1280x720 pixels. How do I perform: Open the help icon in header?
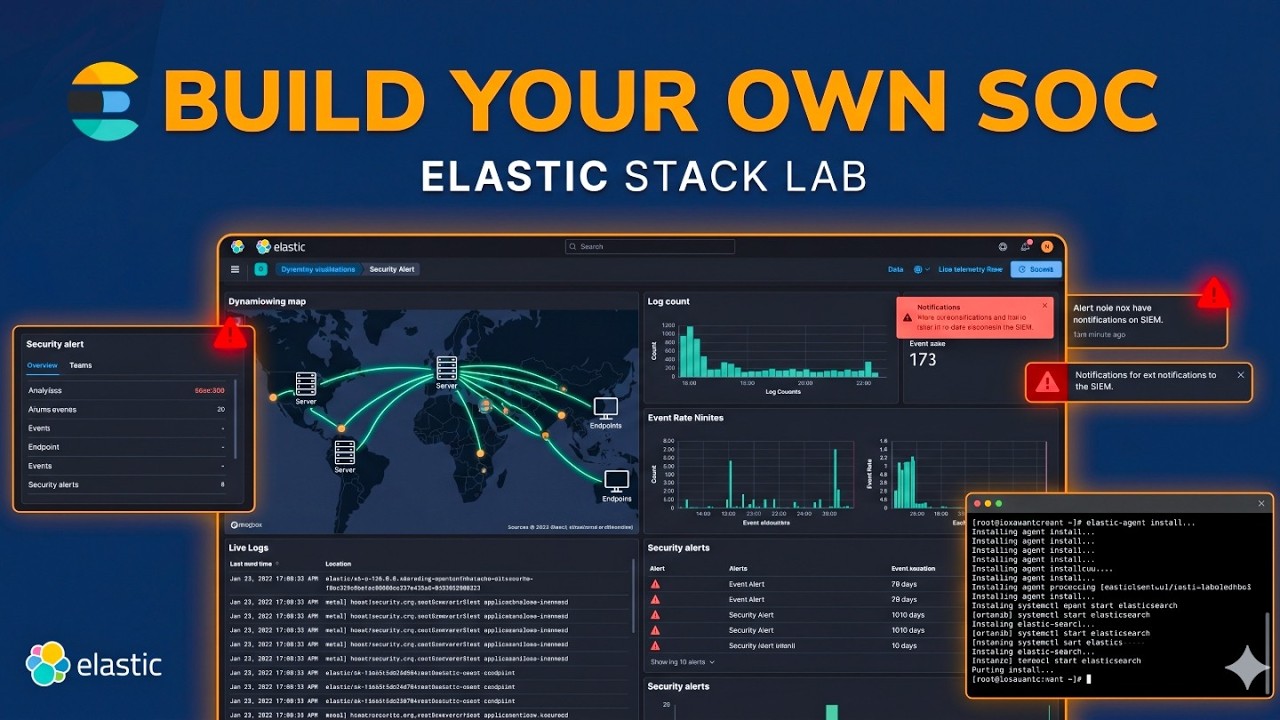(1003, 246)
